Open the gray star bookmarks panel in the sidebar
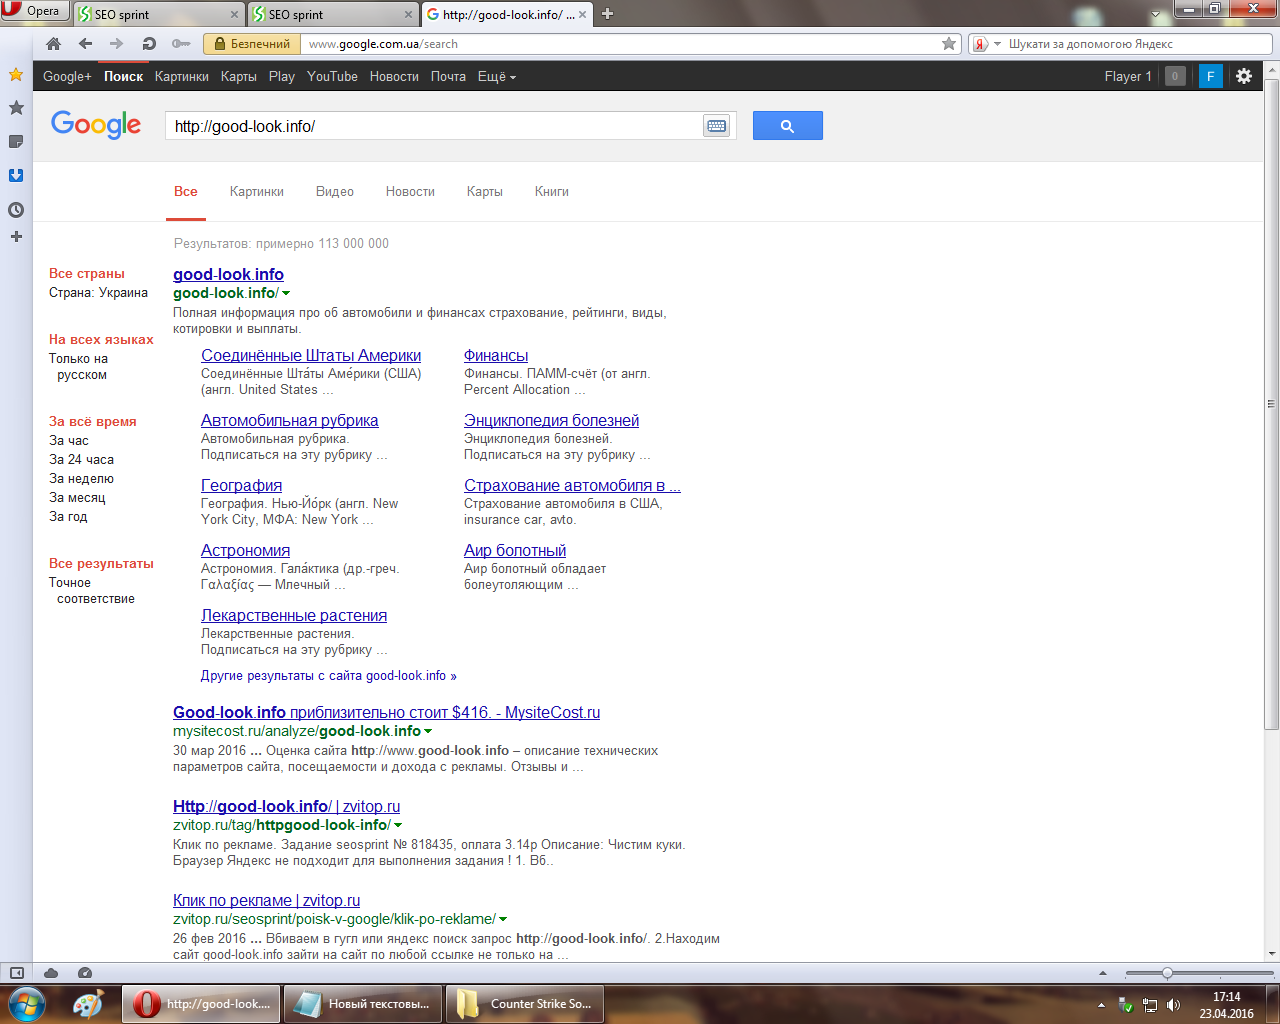 tap(16, 108)
